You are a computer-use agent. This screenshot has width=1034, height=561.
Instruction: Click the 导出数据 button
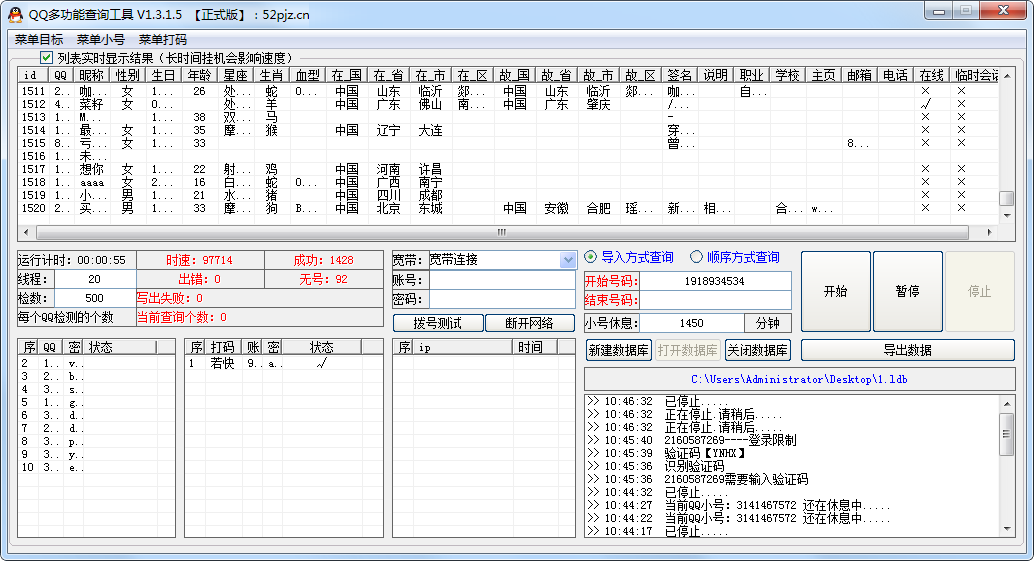[x=907, y=350]
